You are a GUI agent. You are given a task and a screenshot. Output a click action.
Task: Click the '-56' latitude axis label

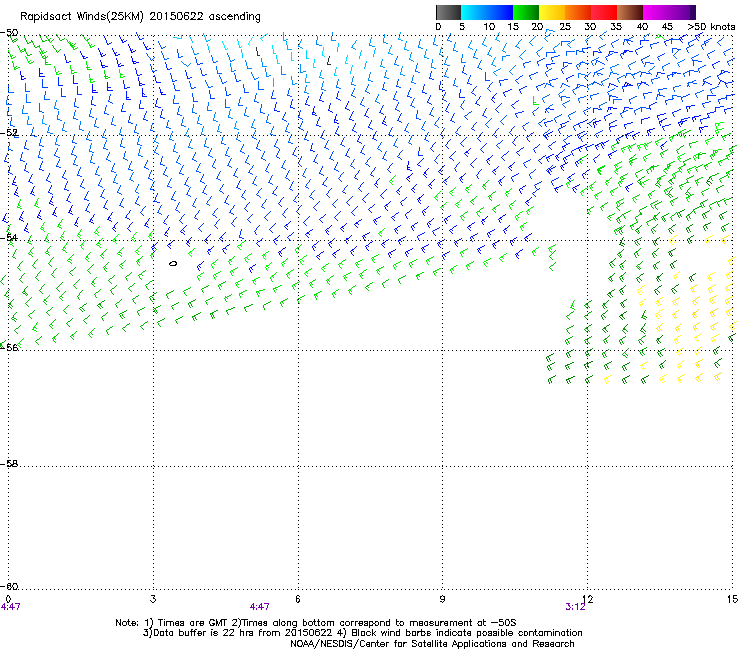point(9,347)
